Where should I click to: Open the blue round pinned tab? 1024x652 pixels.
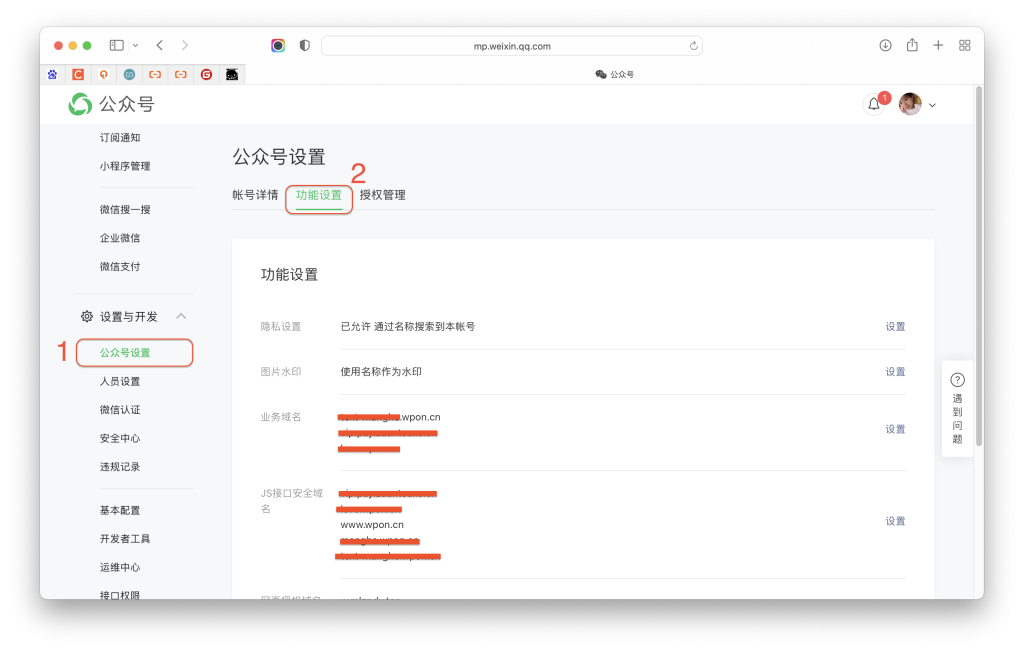pos(129,74)
